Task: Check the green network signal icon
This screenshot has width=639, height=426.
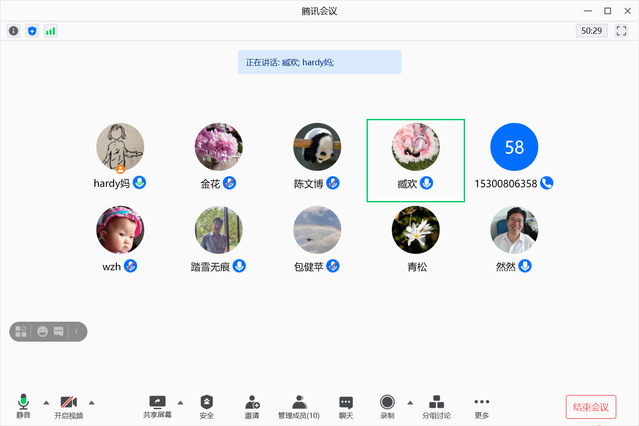Action: [x=50, y=31]
